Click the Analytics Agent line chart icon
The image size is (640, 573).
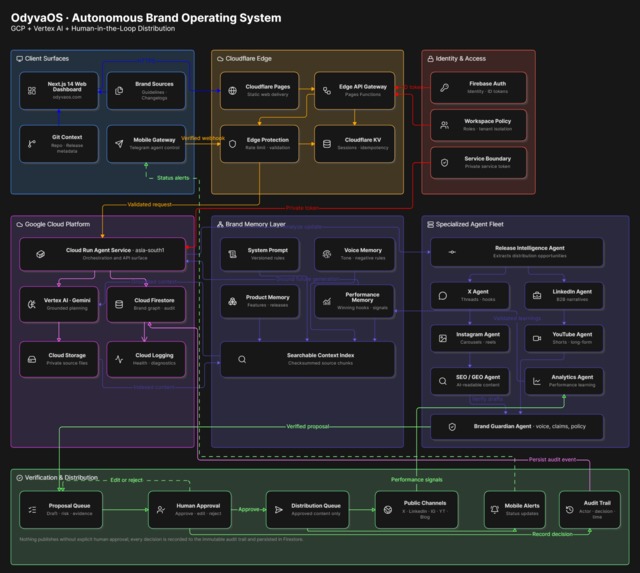(x=537, y=381)
